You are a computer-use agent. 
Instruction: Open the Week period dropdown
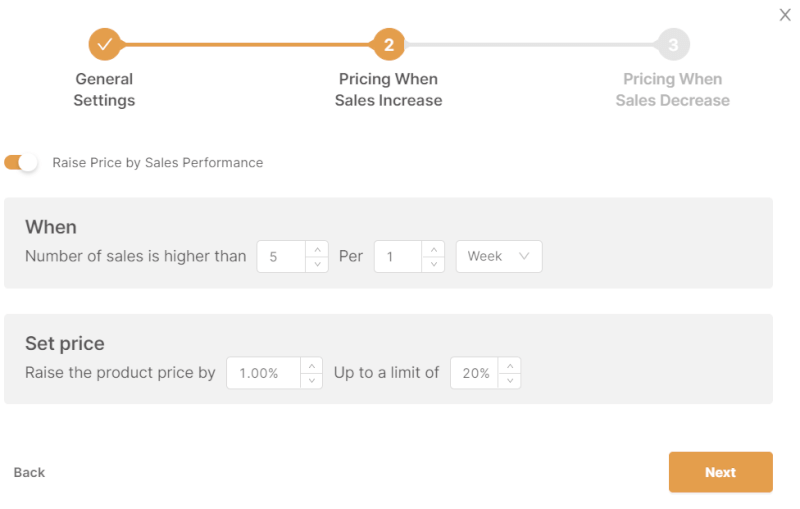click(499, 257)
